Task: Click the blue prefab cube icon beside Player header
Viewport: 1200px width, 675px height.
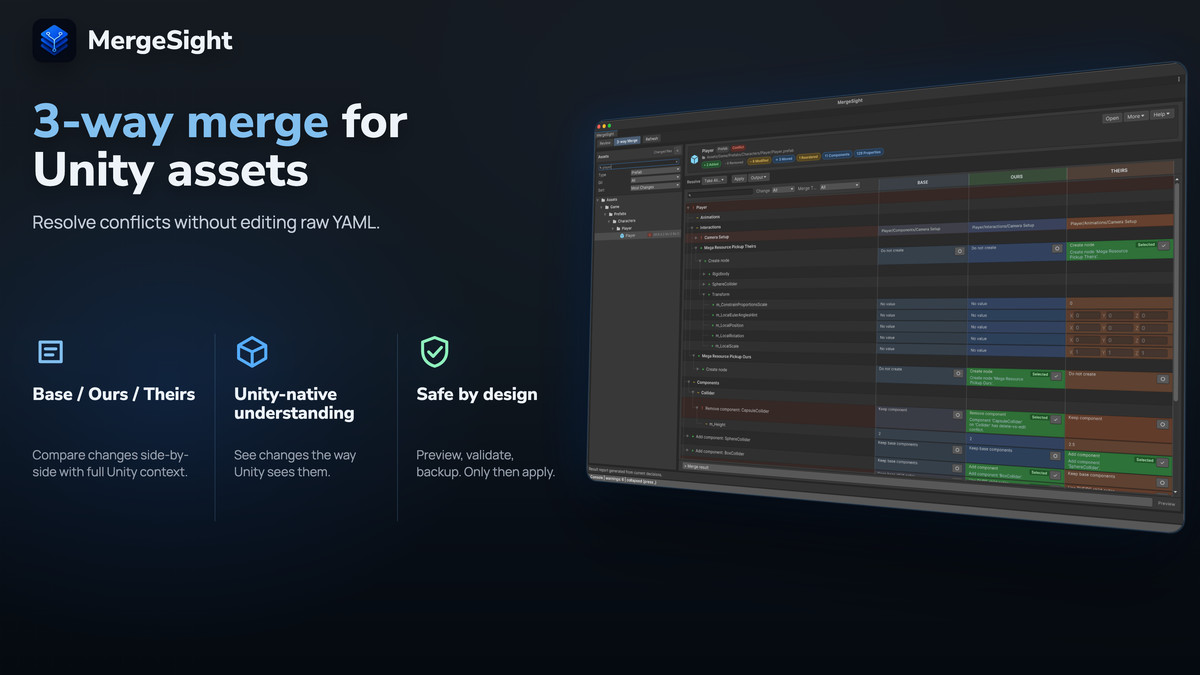Action: point(694,159)
